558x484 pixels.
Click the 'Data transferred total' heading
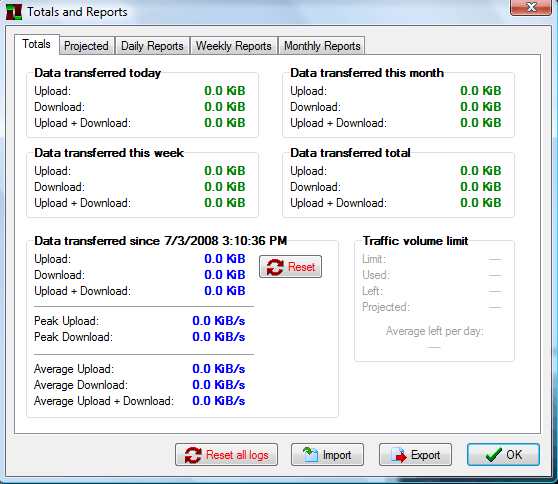pyautogui.click(x=350, y=153)
